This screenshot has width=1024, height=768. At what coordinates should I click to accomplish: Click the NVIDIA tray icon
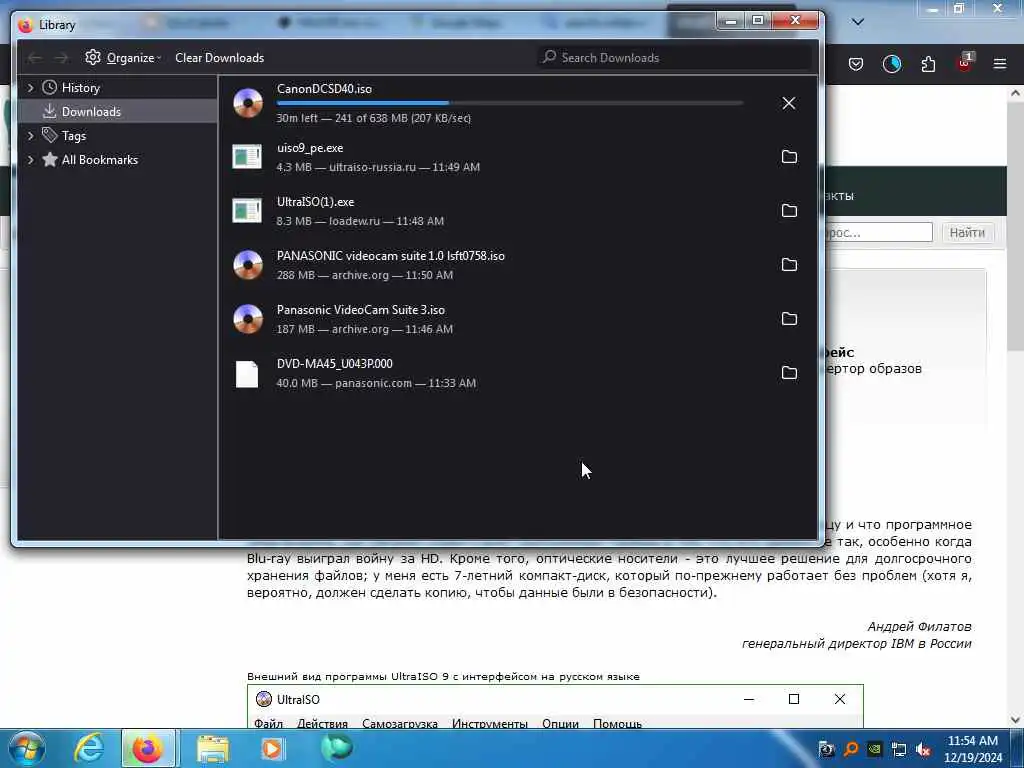pos(875,749)
